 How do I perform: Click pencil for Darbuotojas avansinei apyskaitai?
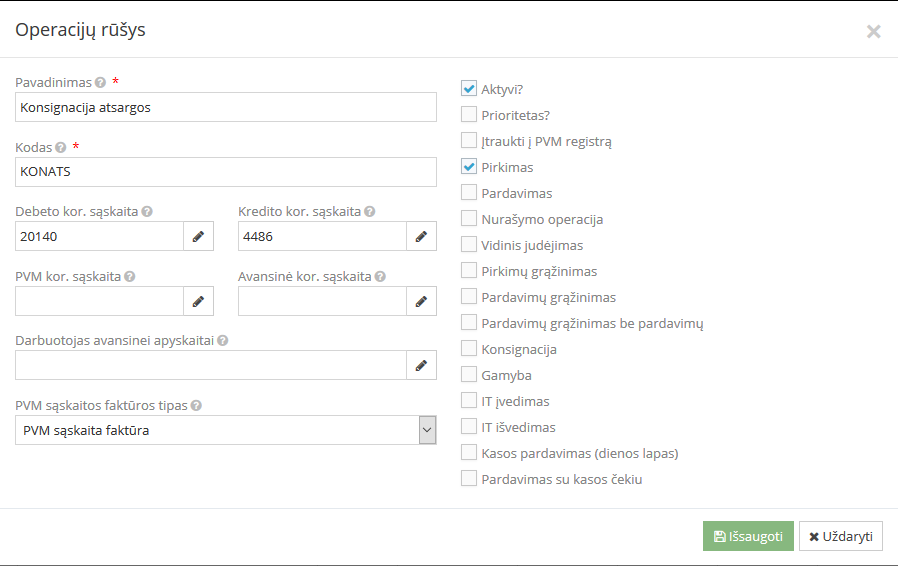click(x=421, y=365)
